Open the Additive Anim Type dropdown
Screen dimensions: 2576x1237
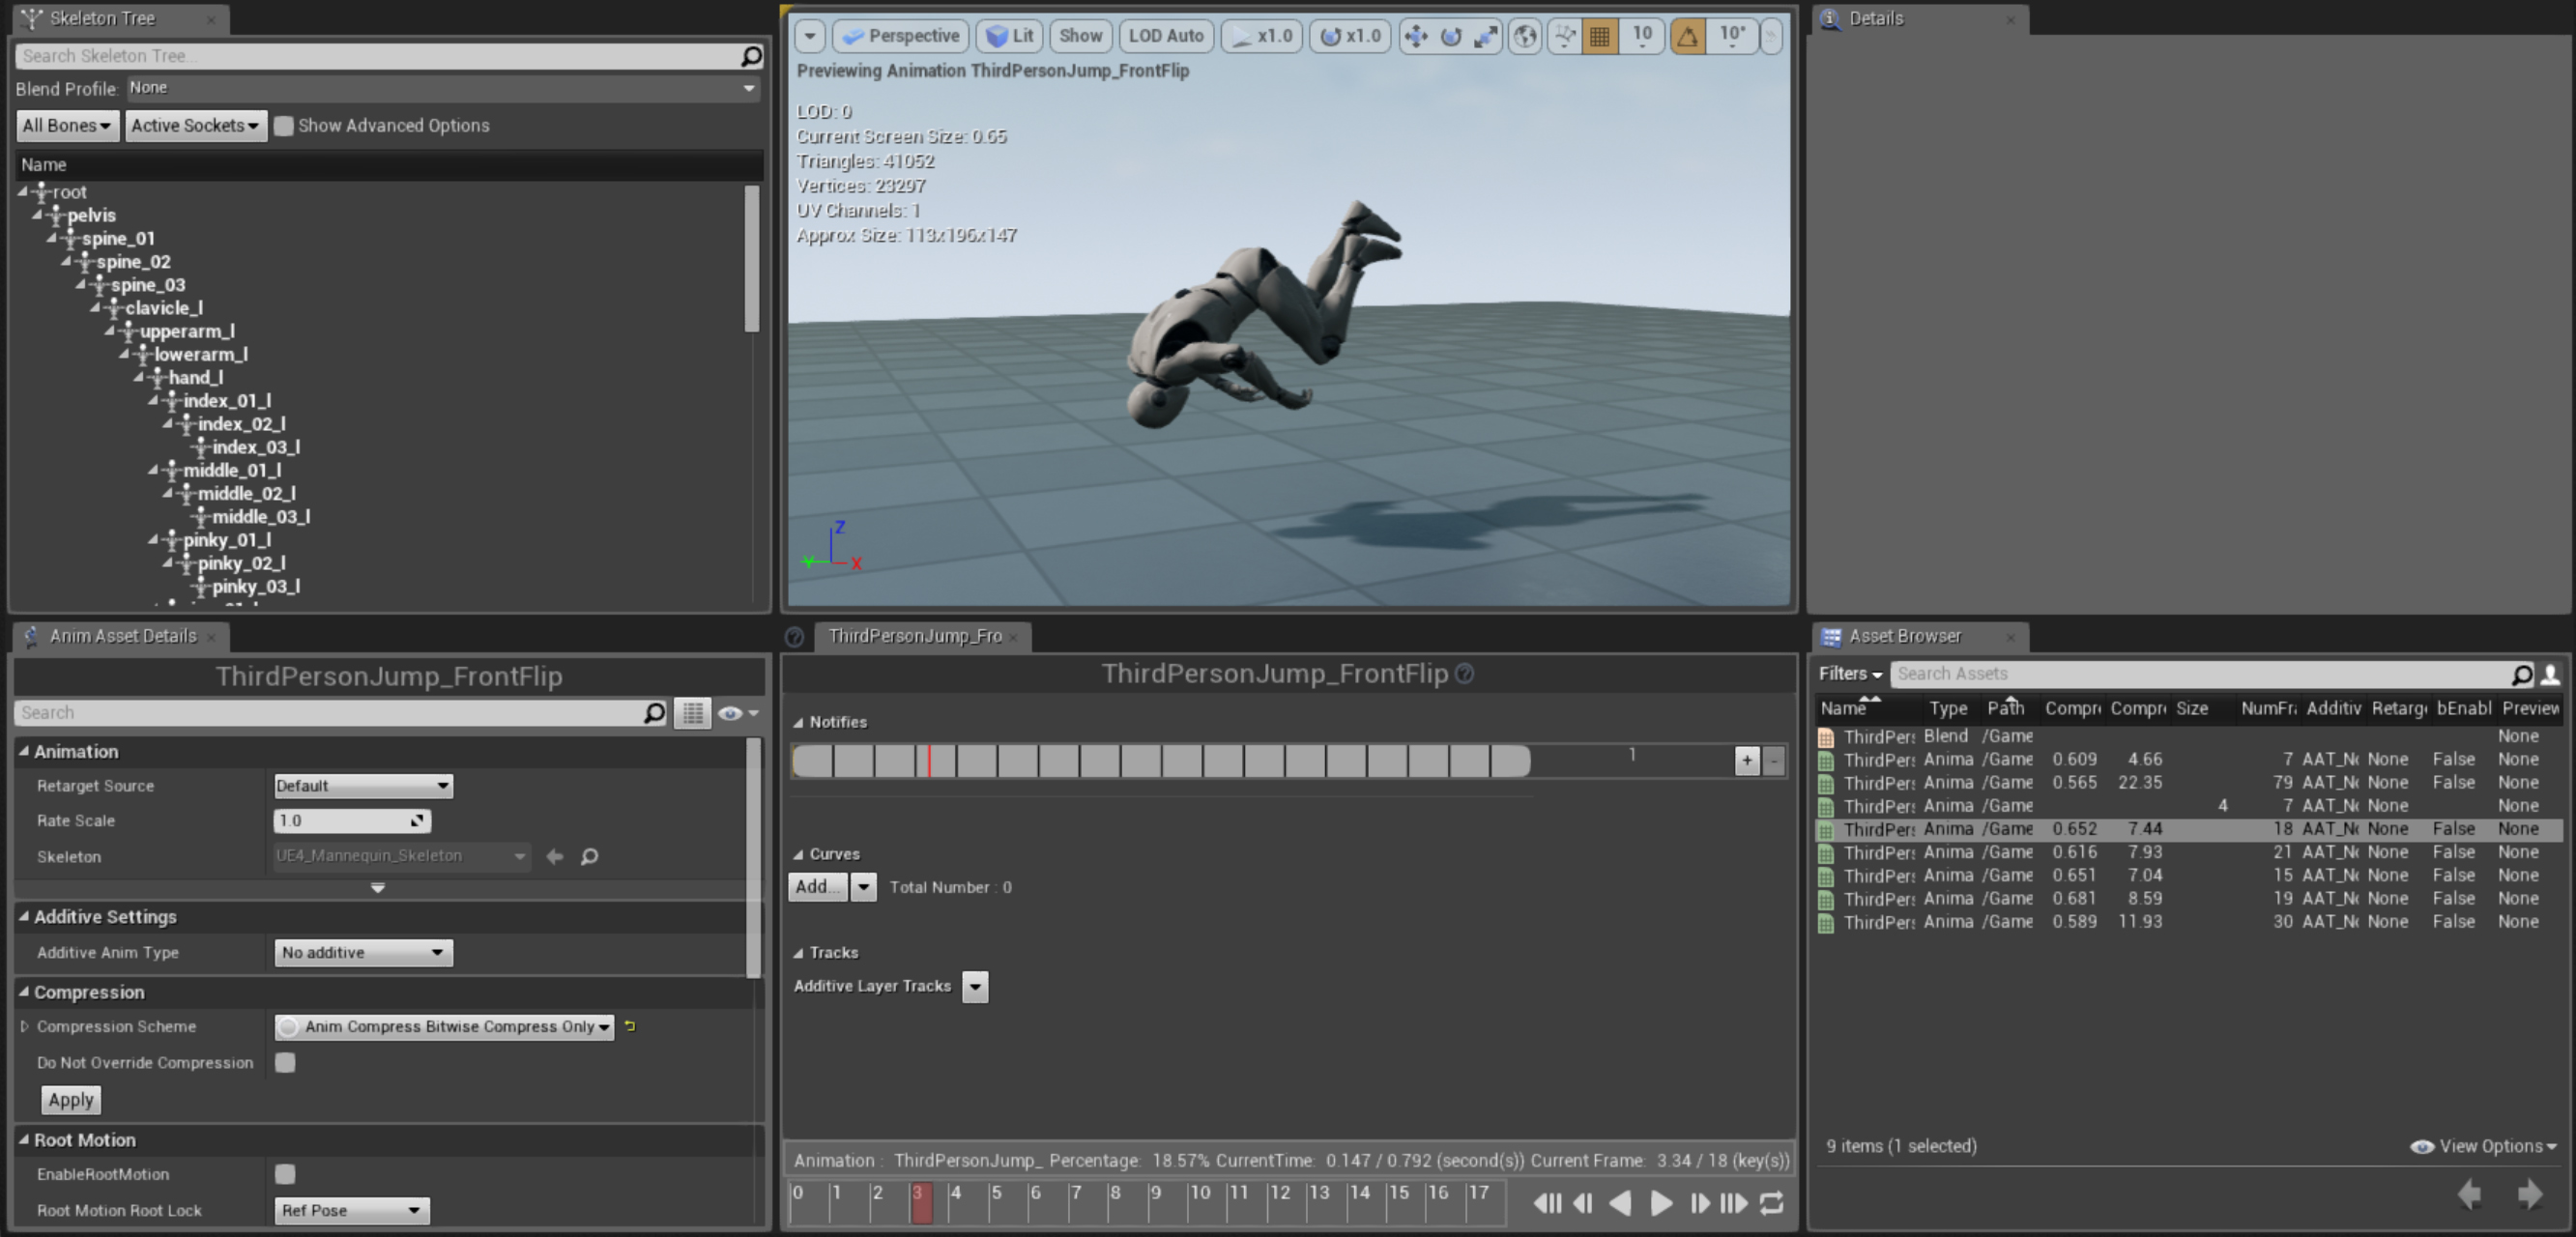[x=362, y=952]
